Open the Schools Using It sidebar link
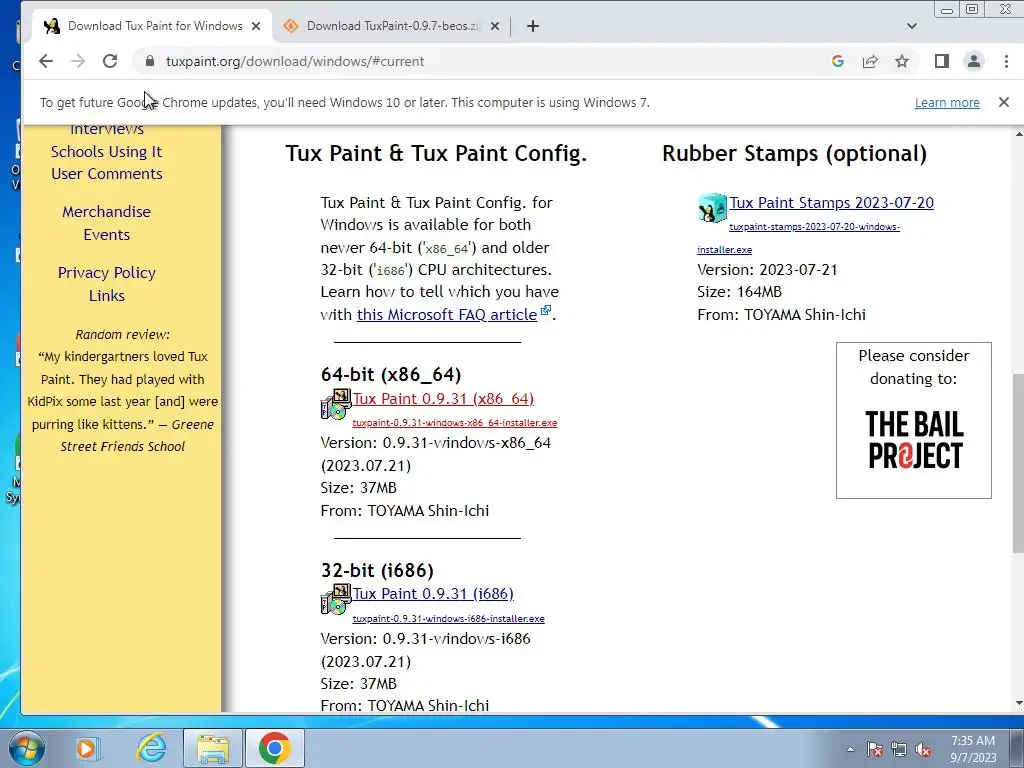This screenshot has width=1024, height=768. (106, 152)
